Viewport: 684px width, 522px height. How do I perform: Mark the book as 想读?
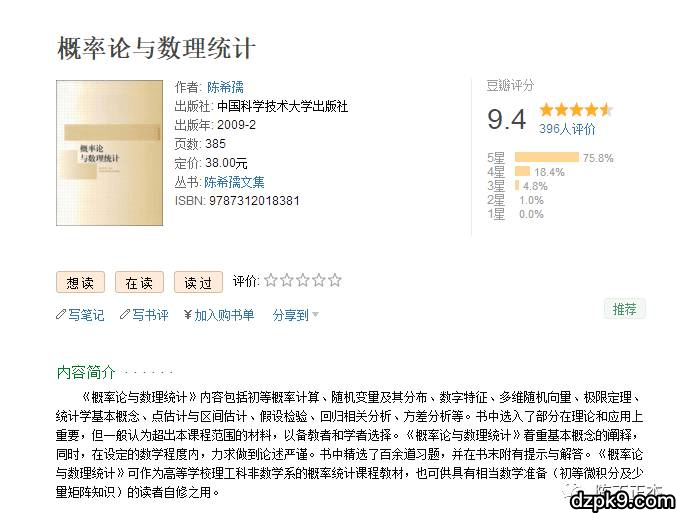tap(80, 283)
